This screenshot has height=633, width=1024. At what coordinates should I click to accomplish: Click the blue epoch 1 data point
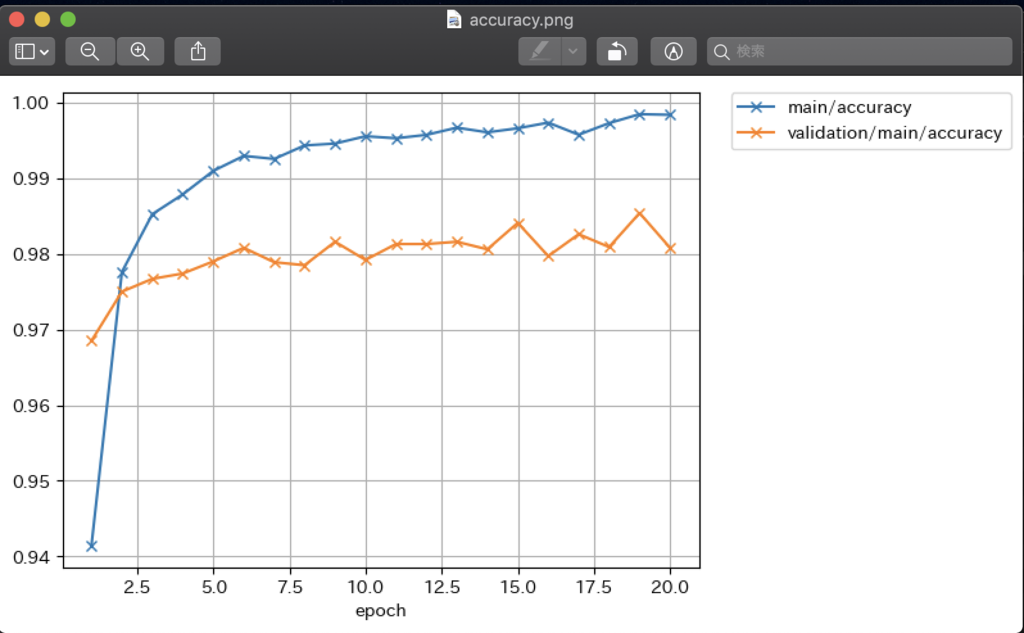pyautogui.click(x=91, y=546)
